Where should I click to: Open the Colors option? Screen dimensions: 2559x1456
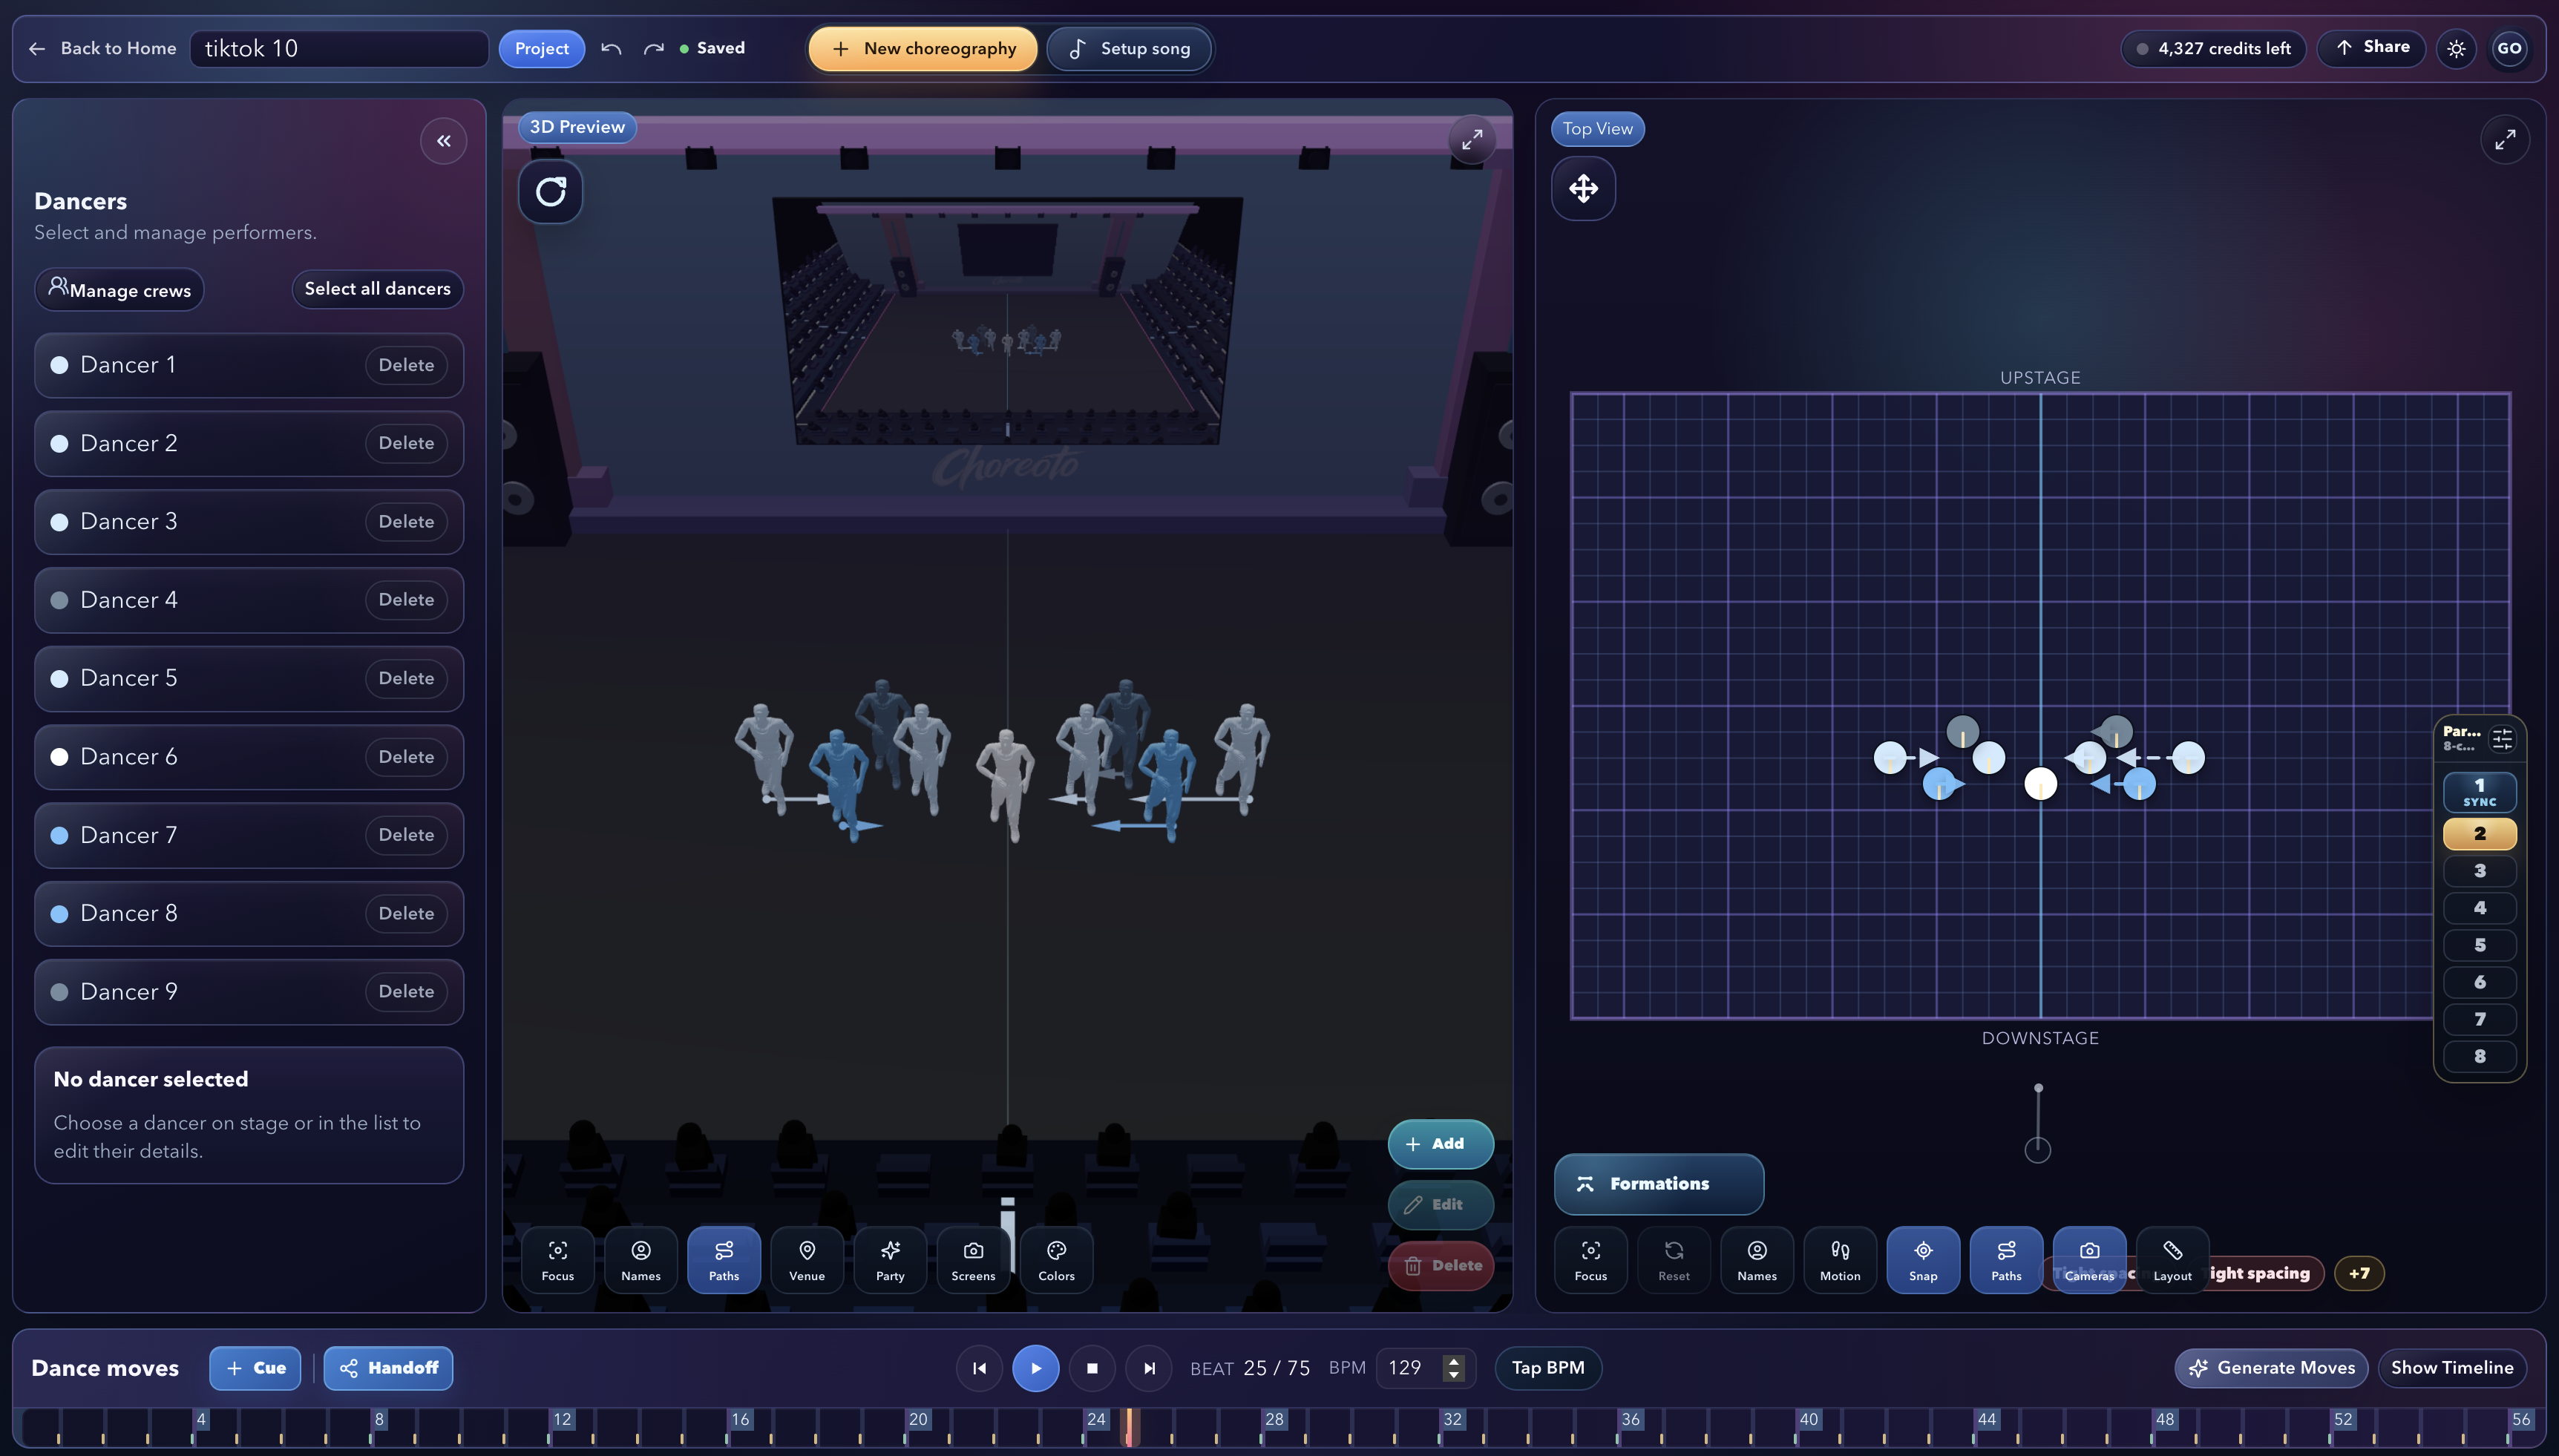pyautogui.click(x=1056, y=1259)
